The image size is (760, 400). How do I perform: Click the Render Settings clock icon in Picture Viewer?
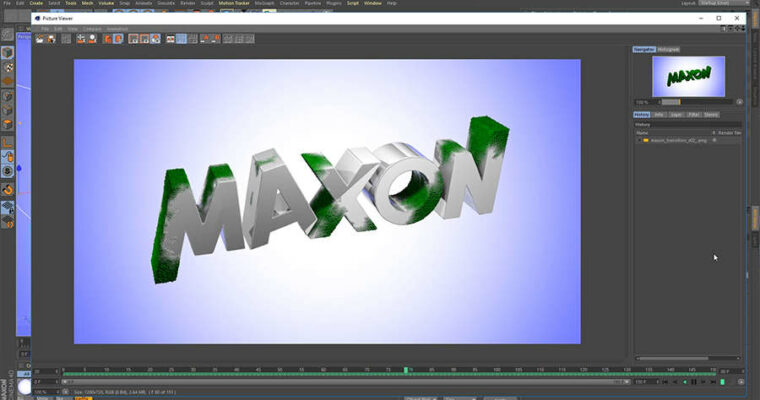coord(92,39)
